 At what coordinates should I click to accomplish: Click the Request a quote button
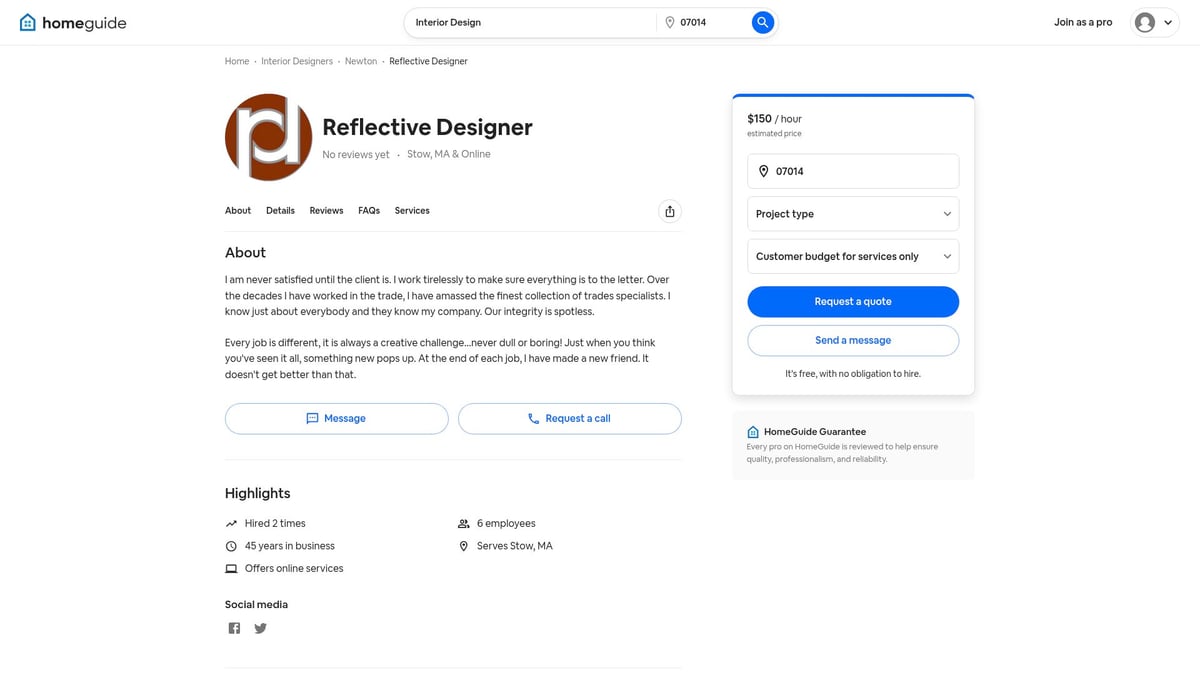(x=853, y=301)
